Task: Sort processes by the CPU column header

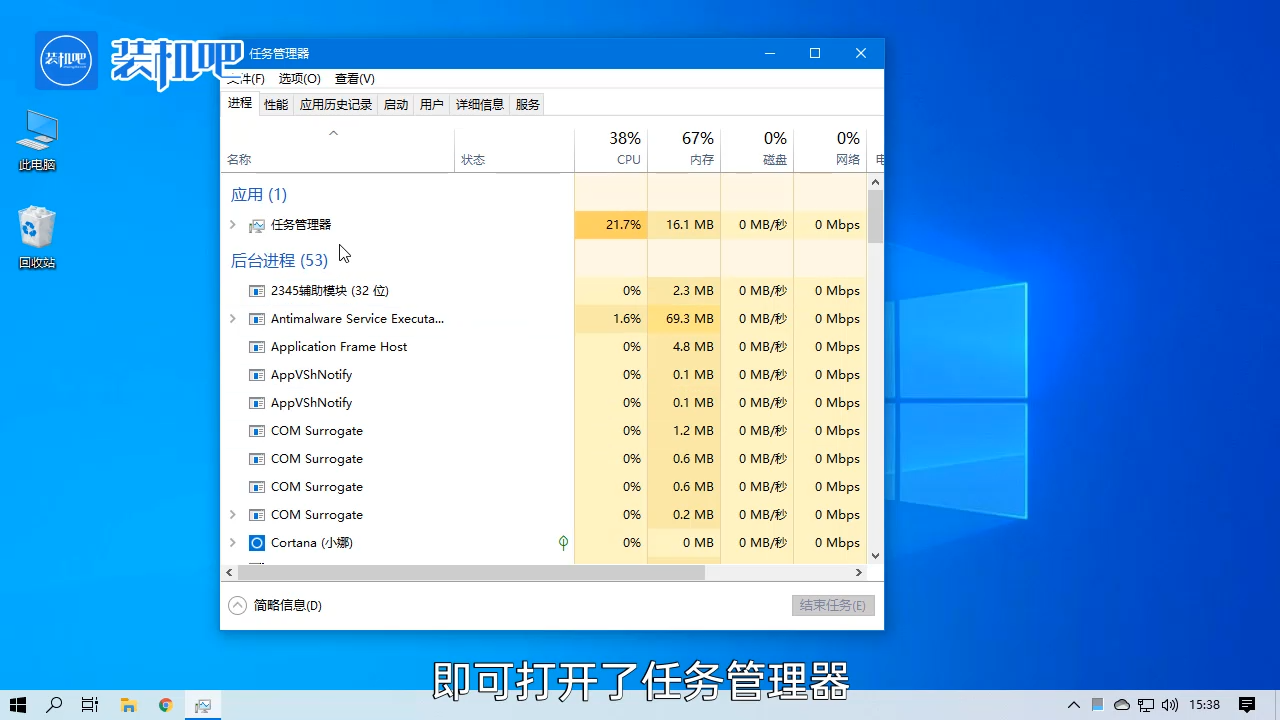Action: point(611,147)
